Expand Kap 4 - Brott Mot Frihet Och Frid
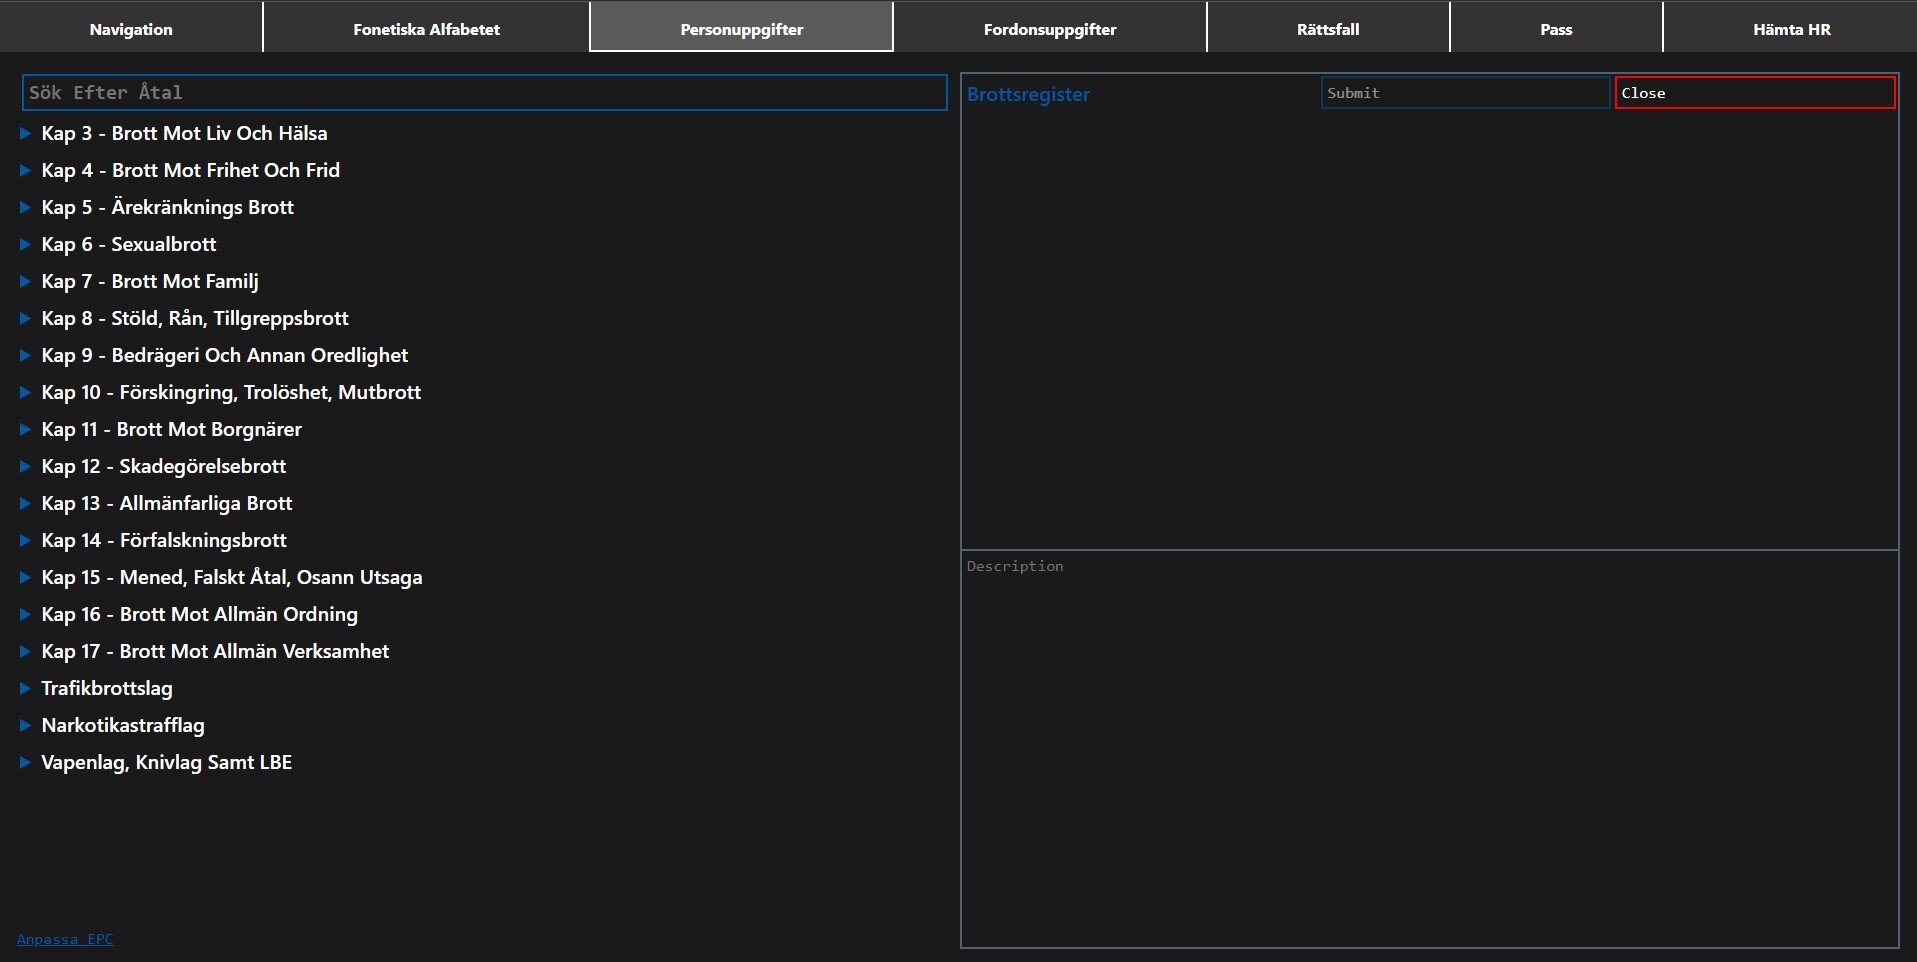This screenshot has height=962, width=1917. click(x=190, y=170)
